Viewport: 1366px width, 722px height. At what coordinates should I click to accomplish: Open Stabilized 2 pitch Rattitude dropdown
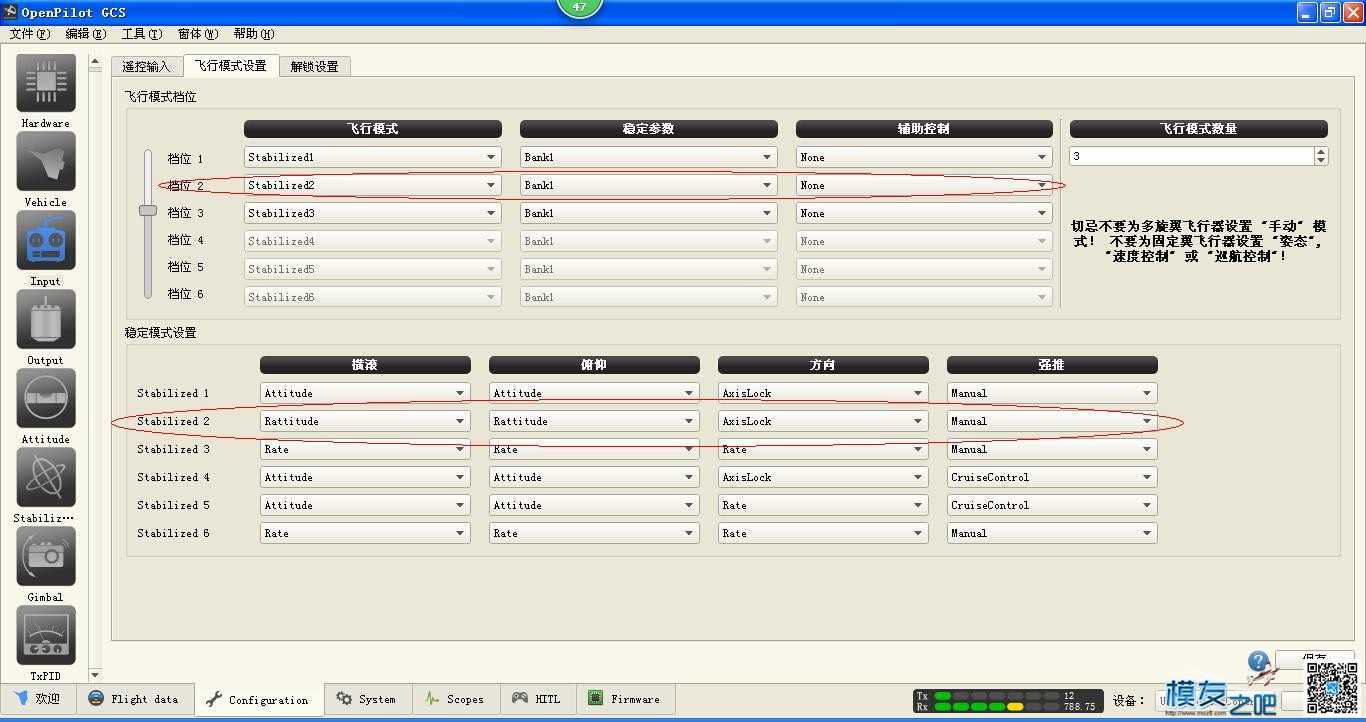point(594,421)
